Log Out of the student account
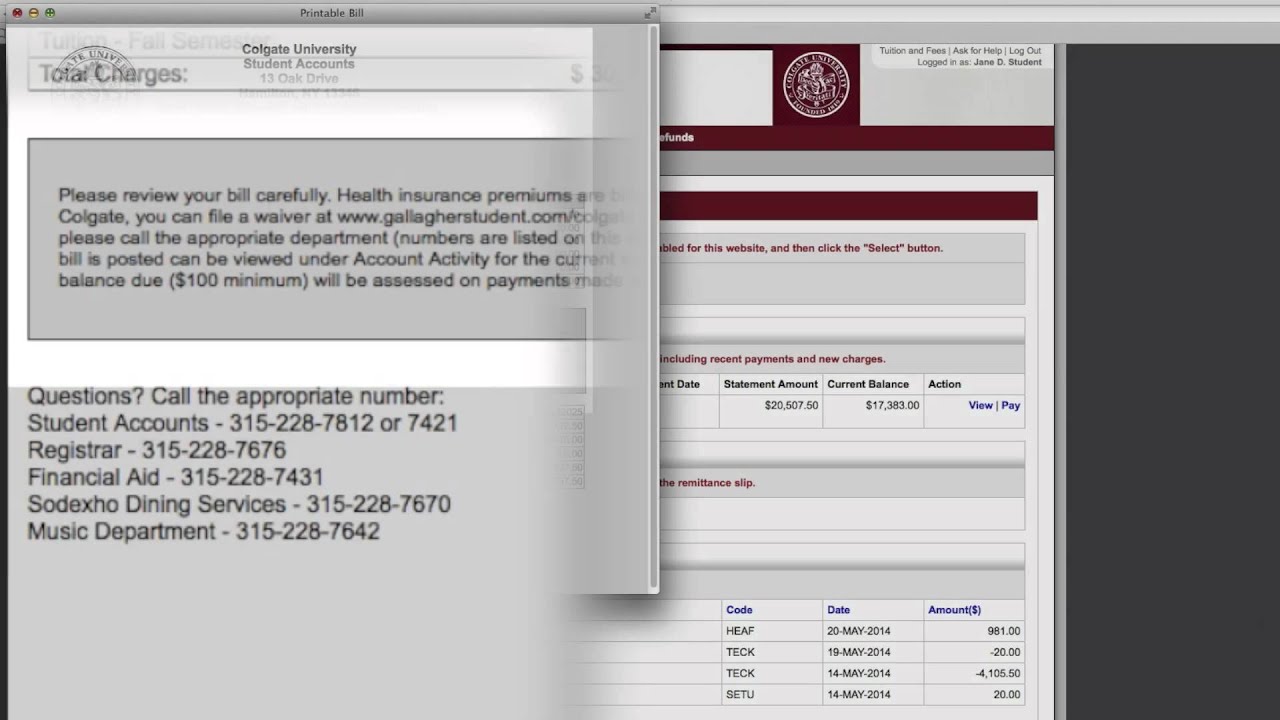This screenshot has width=1280, height=720. pyautogui.click(x=1025, y=51)
